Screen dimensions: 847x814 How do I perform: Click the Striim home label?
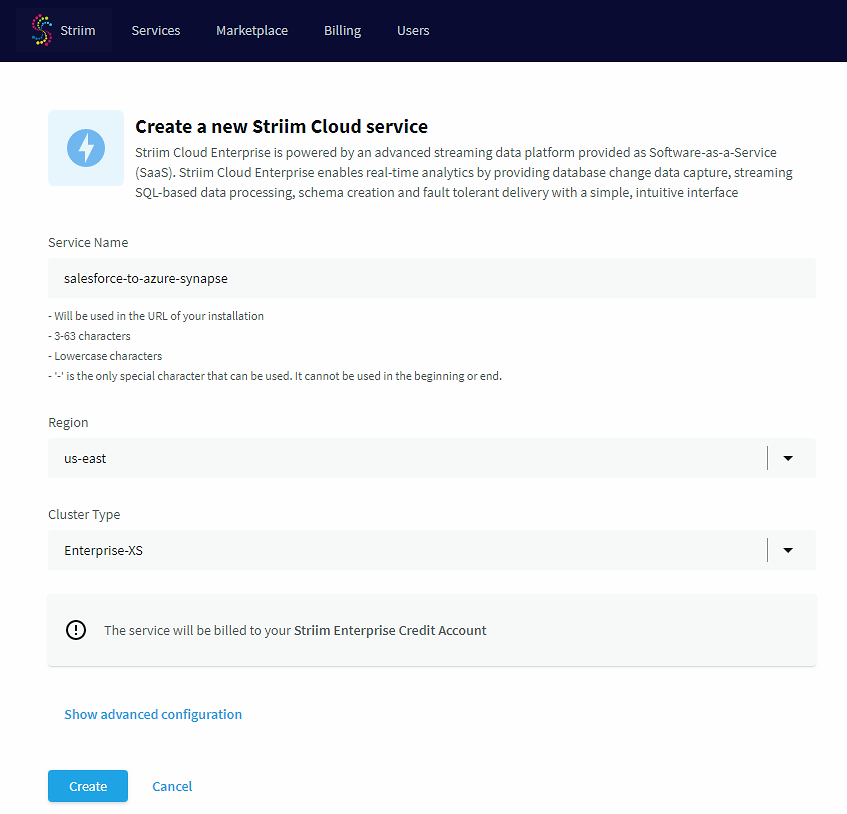point(78,31)
